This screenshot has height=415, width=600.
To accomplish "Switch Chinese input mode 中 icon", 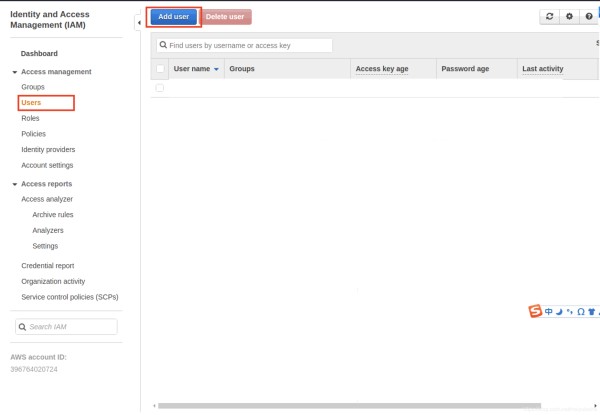I will [x=548, y=312].
